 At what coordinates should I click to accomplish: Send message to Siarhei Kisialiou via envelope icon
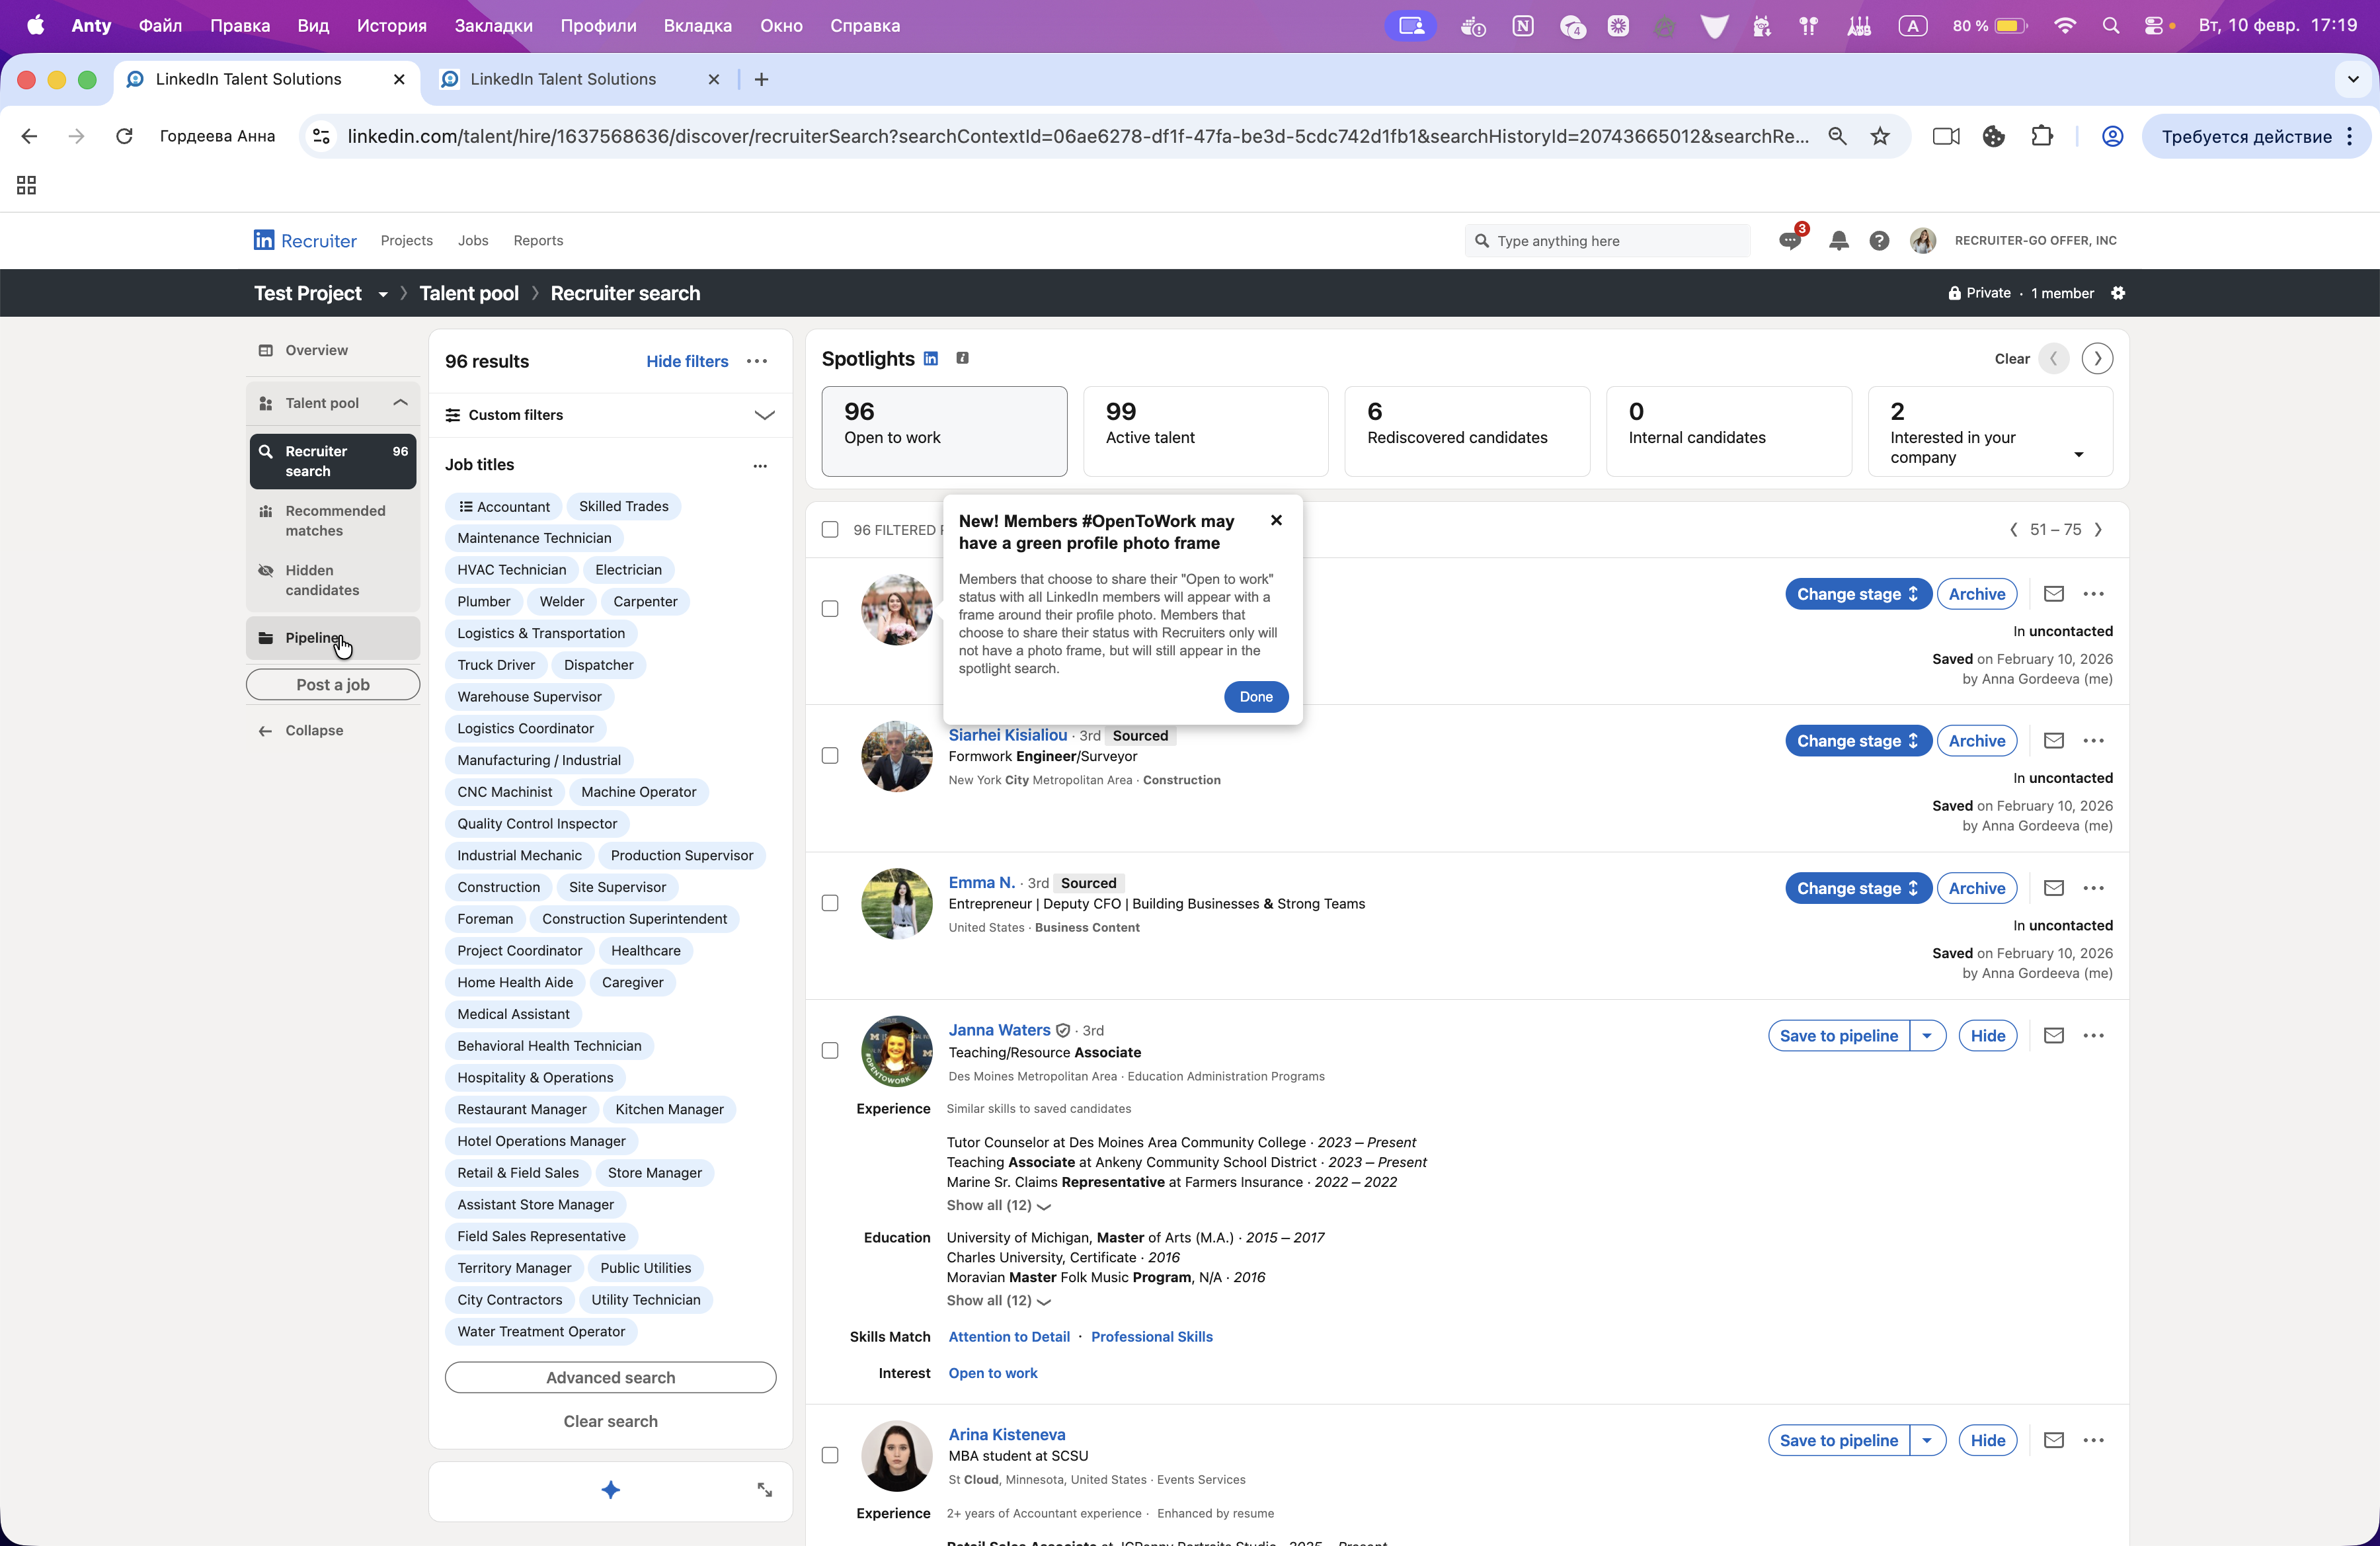pyautogui.click(x=2053, y=741)
